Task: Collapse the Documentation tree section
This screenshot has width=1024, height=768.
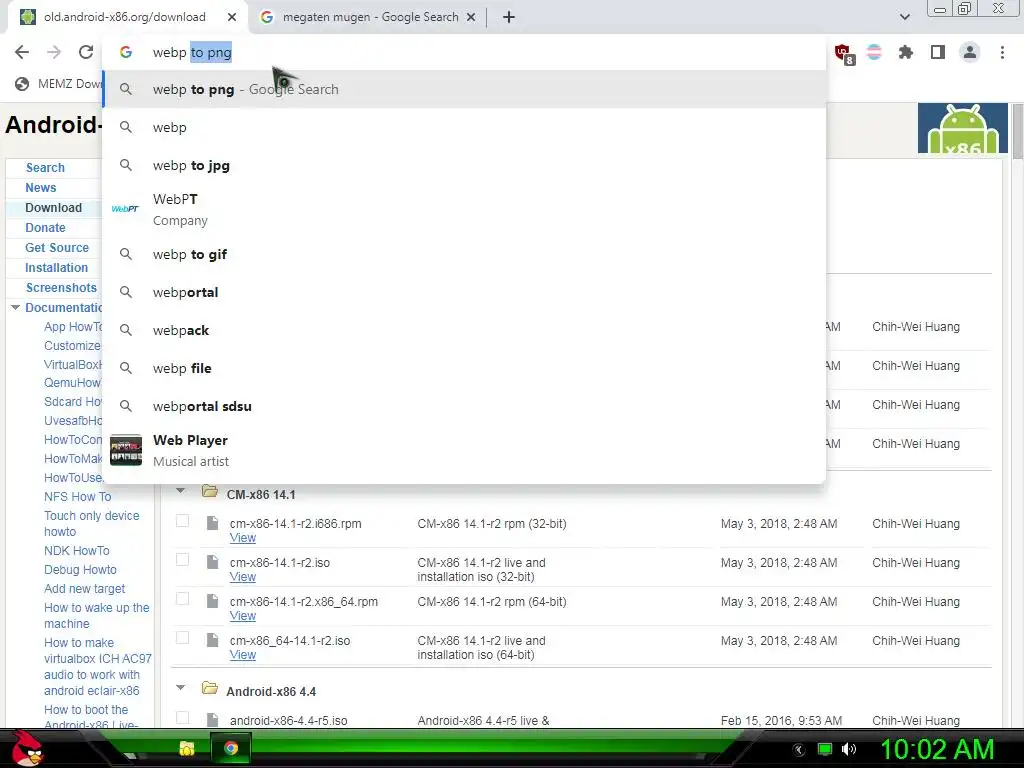Action: coord(15,307)
